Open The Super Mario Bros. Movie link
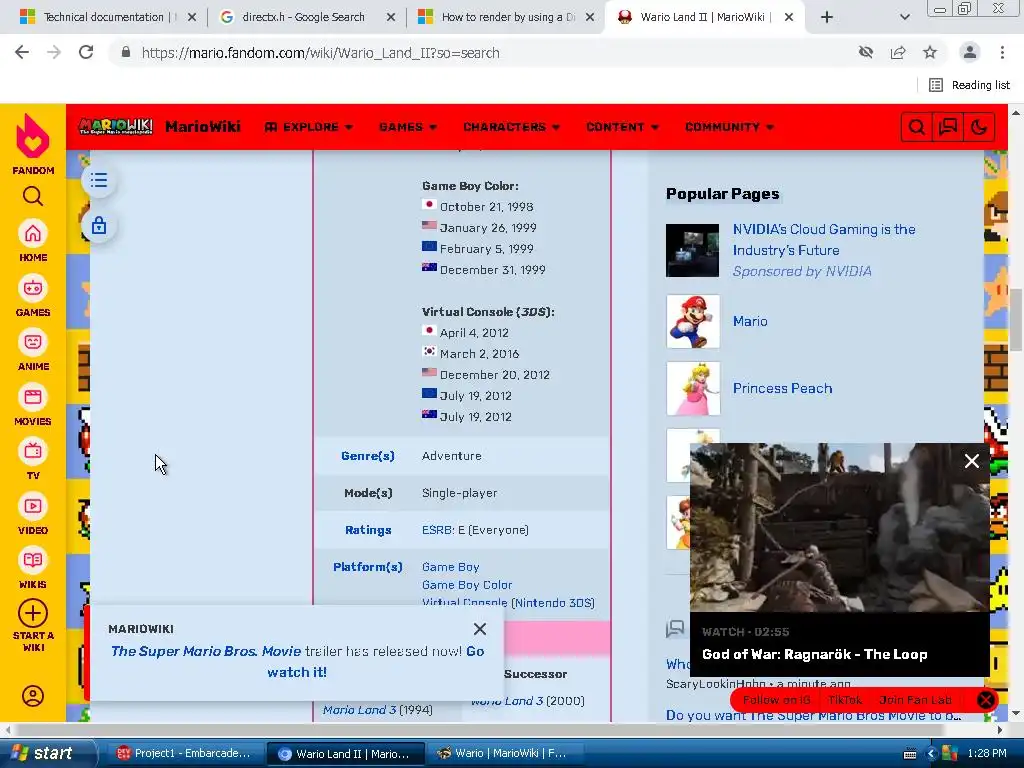The width and height of the screenshot is (1024, 768). point(206,651)
